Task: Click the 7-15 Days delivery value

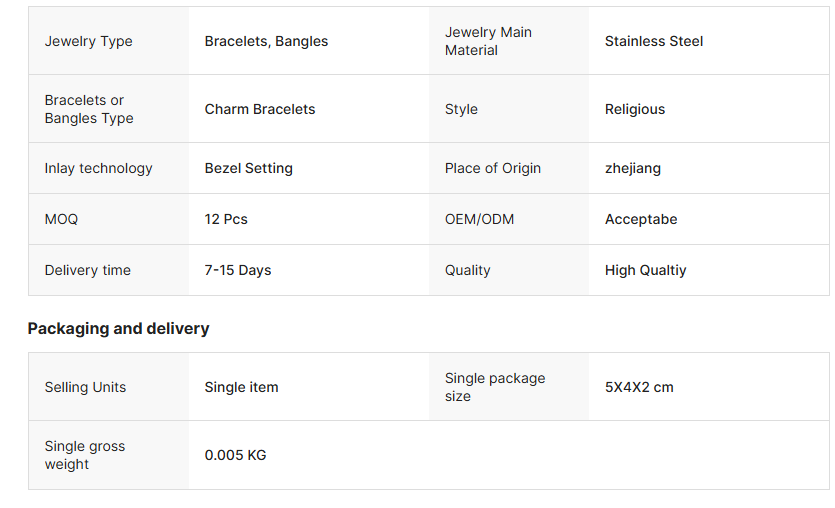Action: pyautogui.click(x=238, y=271)
